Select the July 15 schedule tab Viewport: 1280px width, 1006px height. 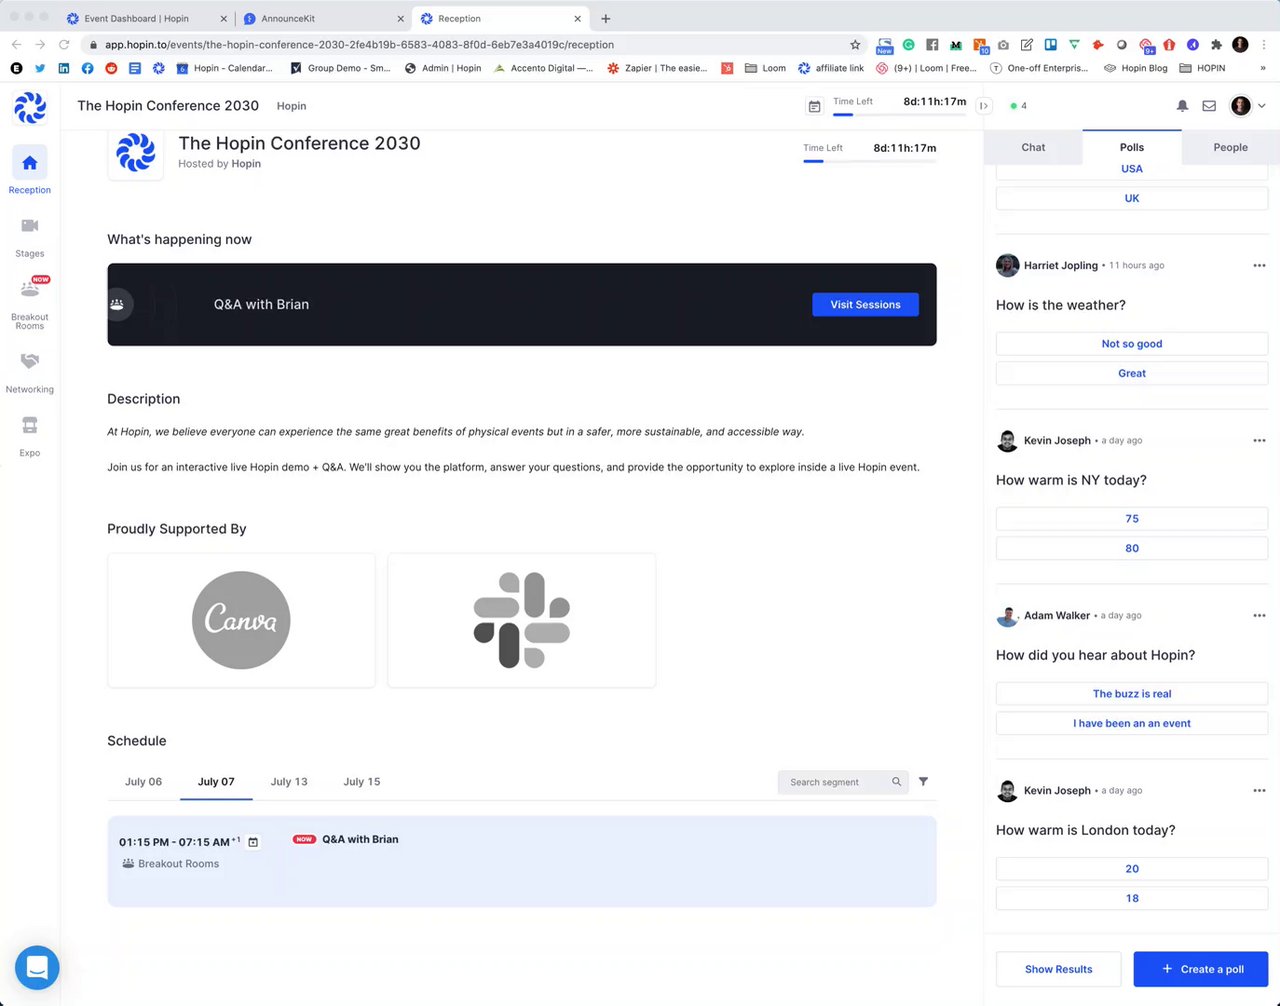(362, 782)
